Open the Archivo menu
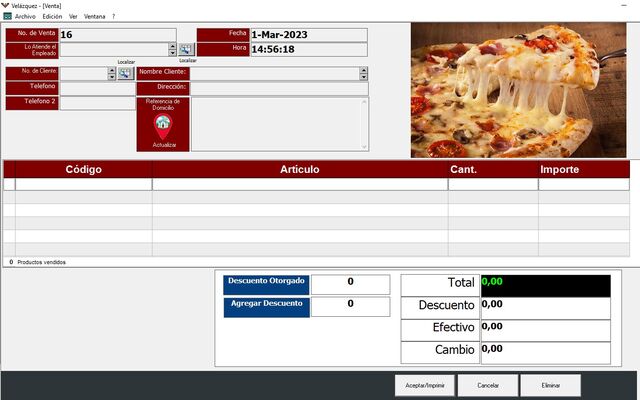The image size is (640, 400). tap(25, 17)
